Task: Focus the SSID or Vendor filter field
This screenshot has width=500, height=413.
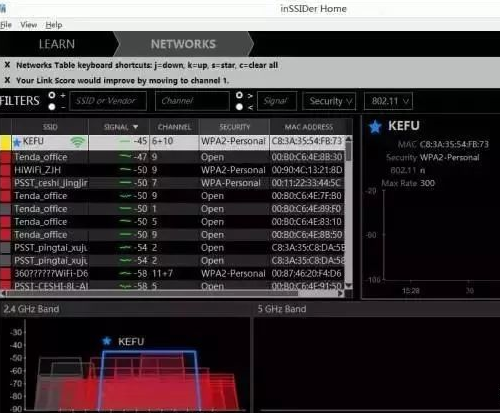Action: tap(108, 101)
